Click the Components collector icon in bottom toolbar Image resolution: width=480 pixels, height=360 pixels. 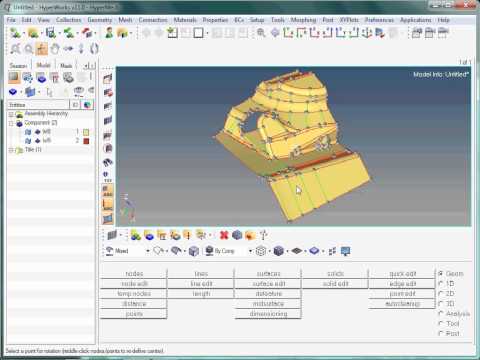tap(149, 235)
